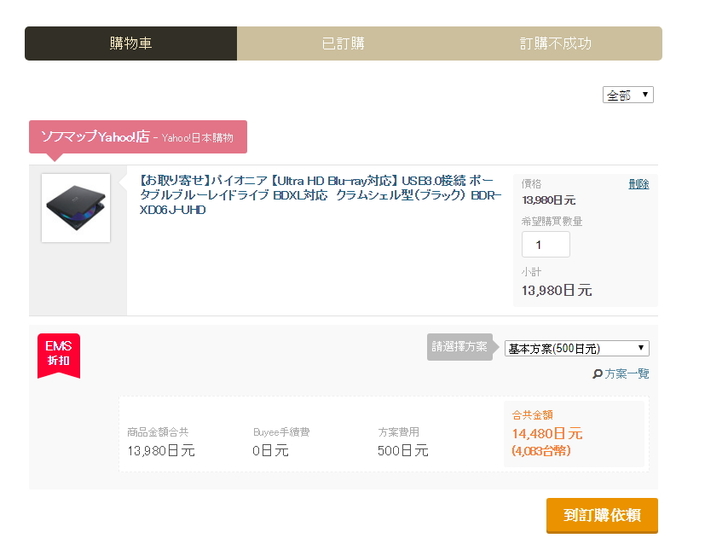Image resolution: width=728 pixels, height=544 pixels.
Task: Switch to the 購物車 tab
Action: click(131, 44)
